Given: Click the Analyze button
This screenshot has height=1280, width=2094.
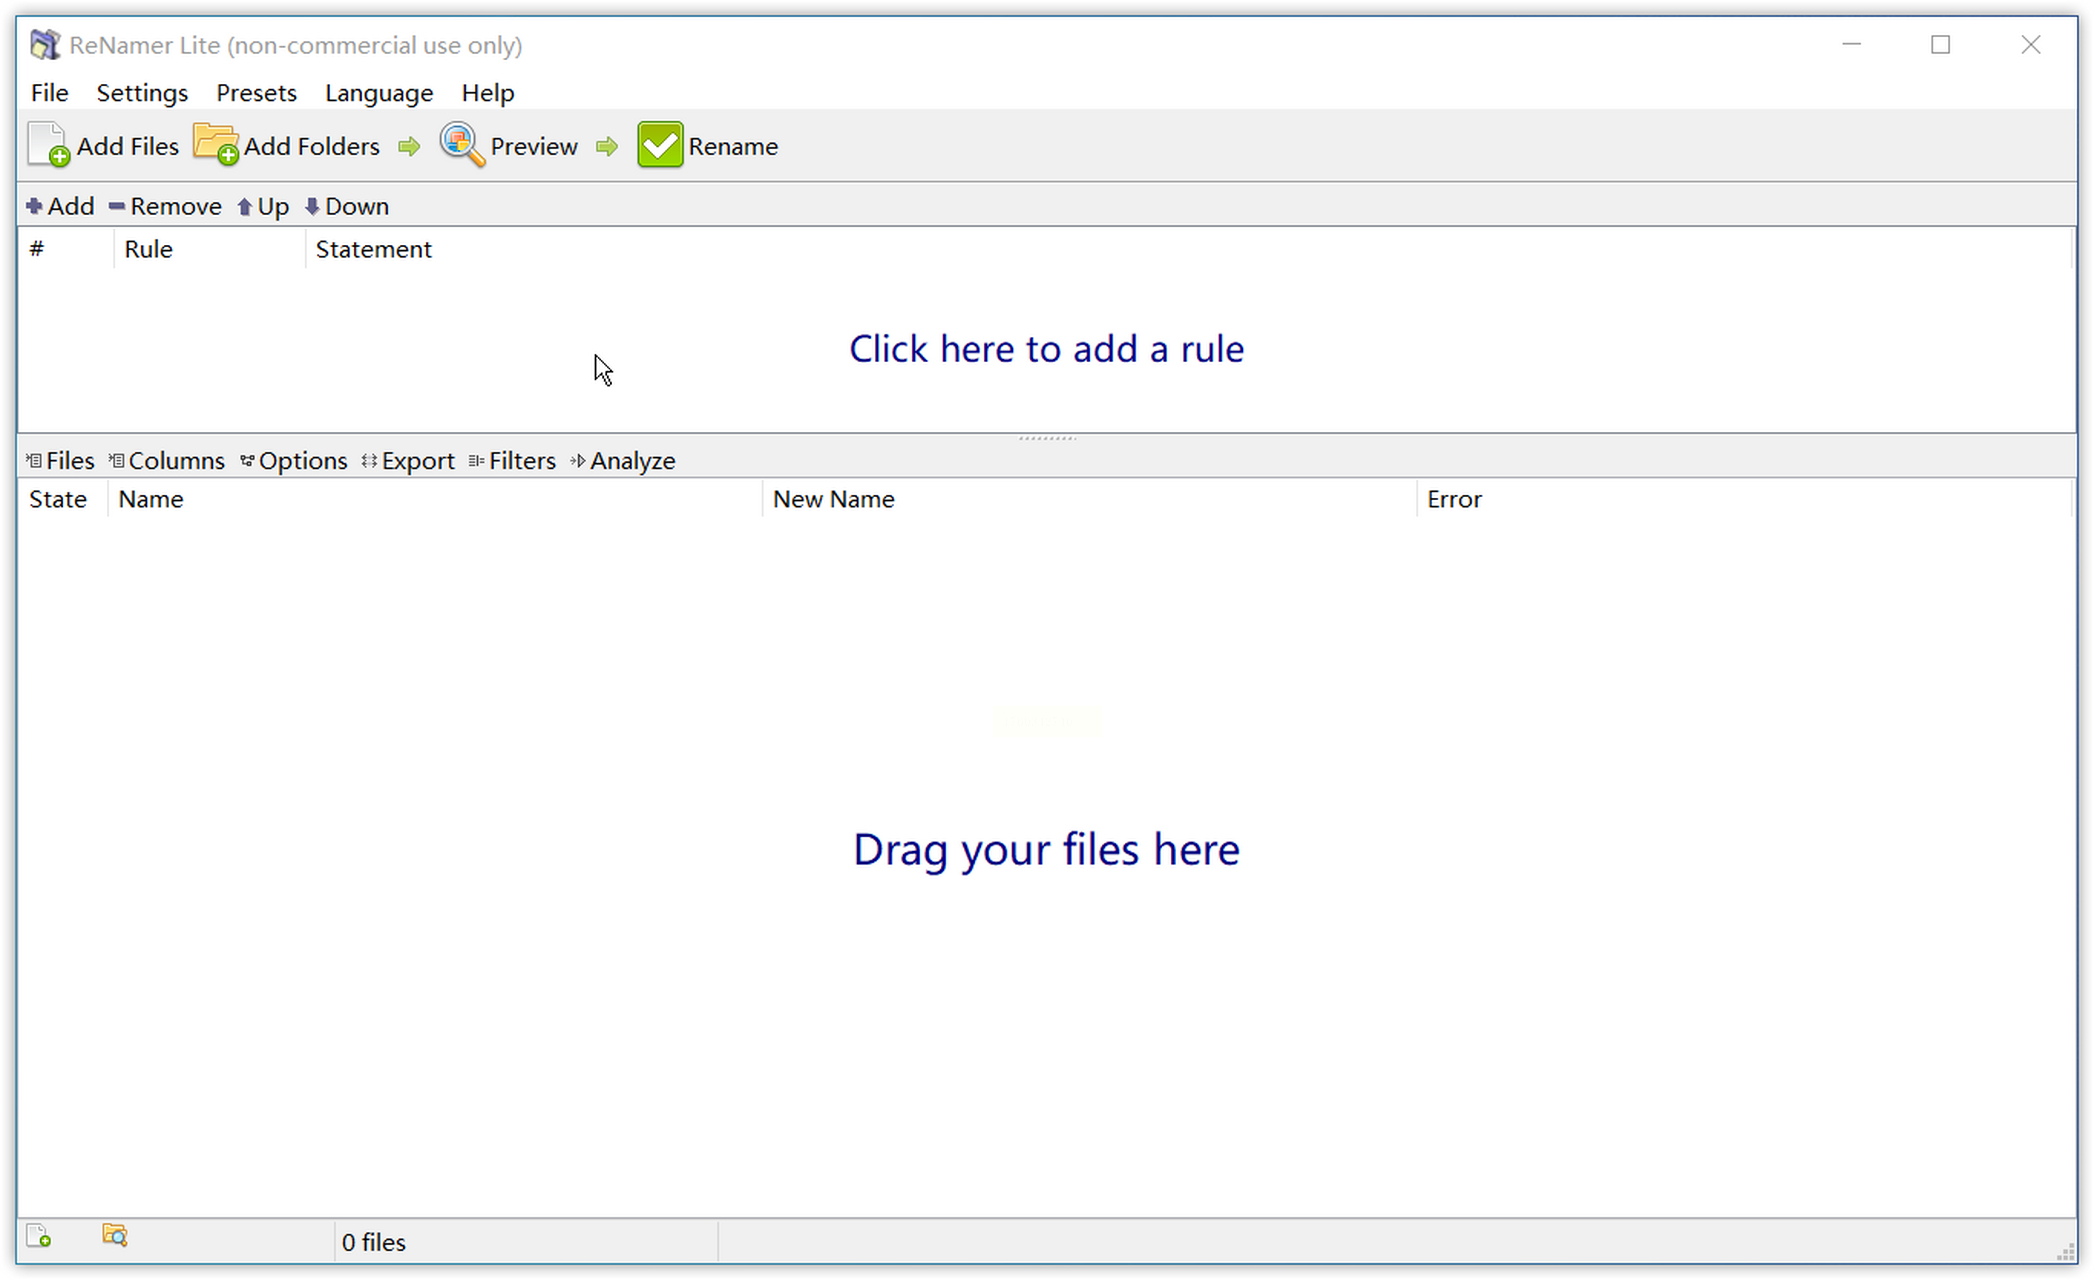Looking at the screenshot, I should (623, 461).
